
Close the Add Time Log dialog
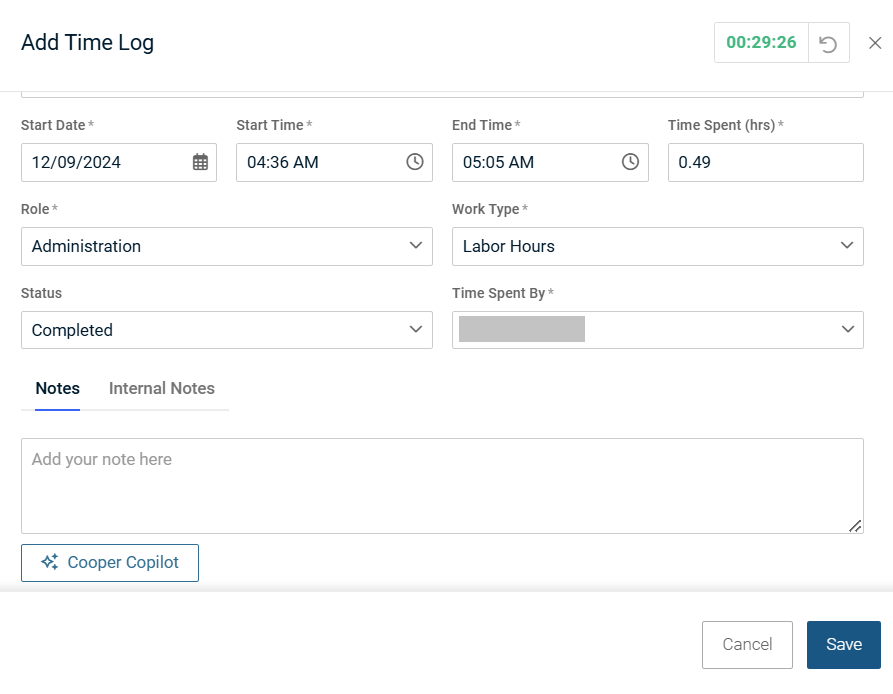(875, 43)
